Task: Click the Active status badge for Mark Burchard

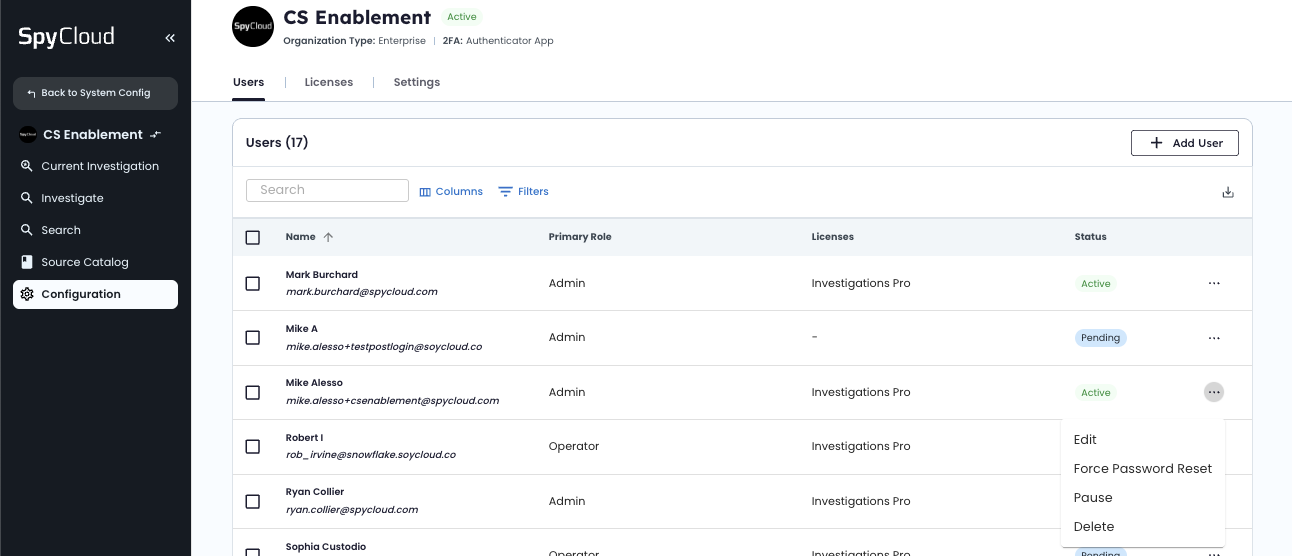Action: tap(1096, 284)
